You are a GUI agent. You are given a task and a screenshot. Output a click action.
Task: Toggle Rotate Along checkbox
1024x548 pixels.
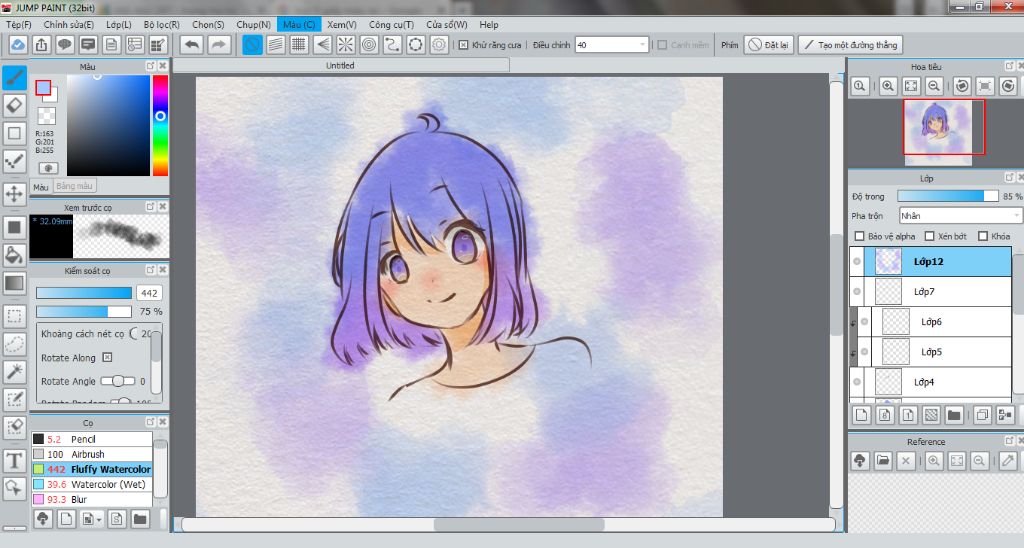108,357
